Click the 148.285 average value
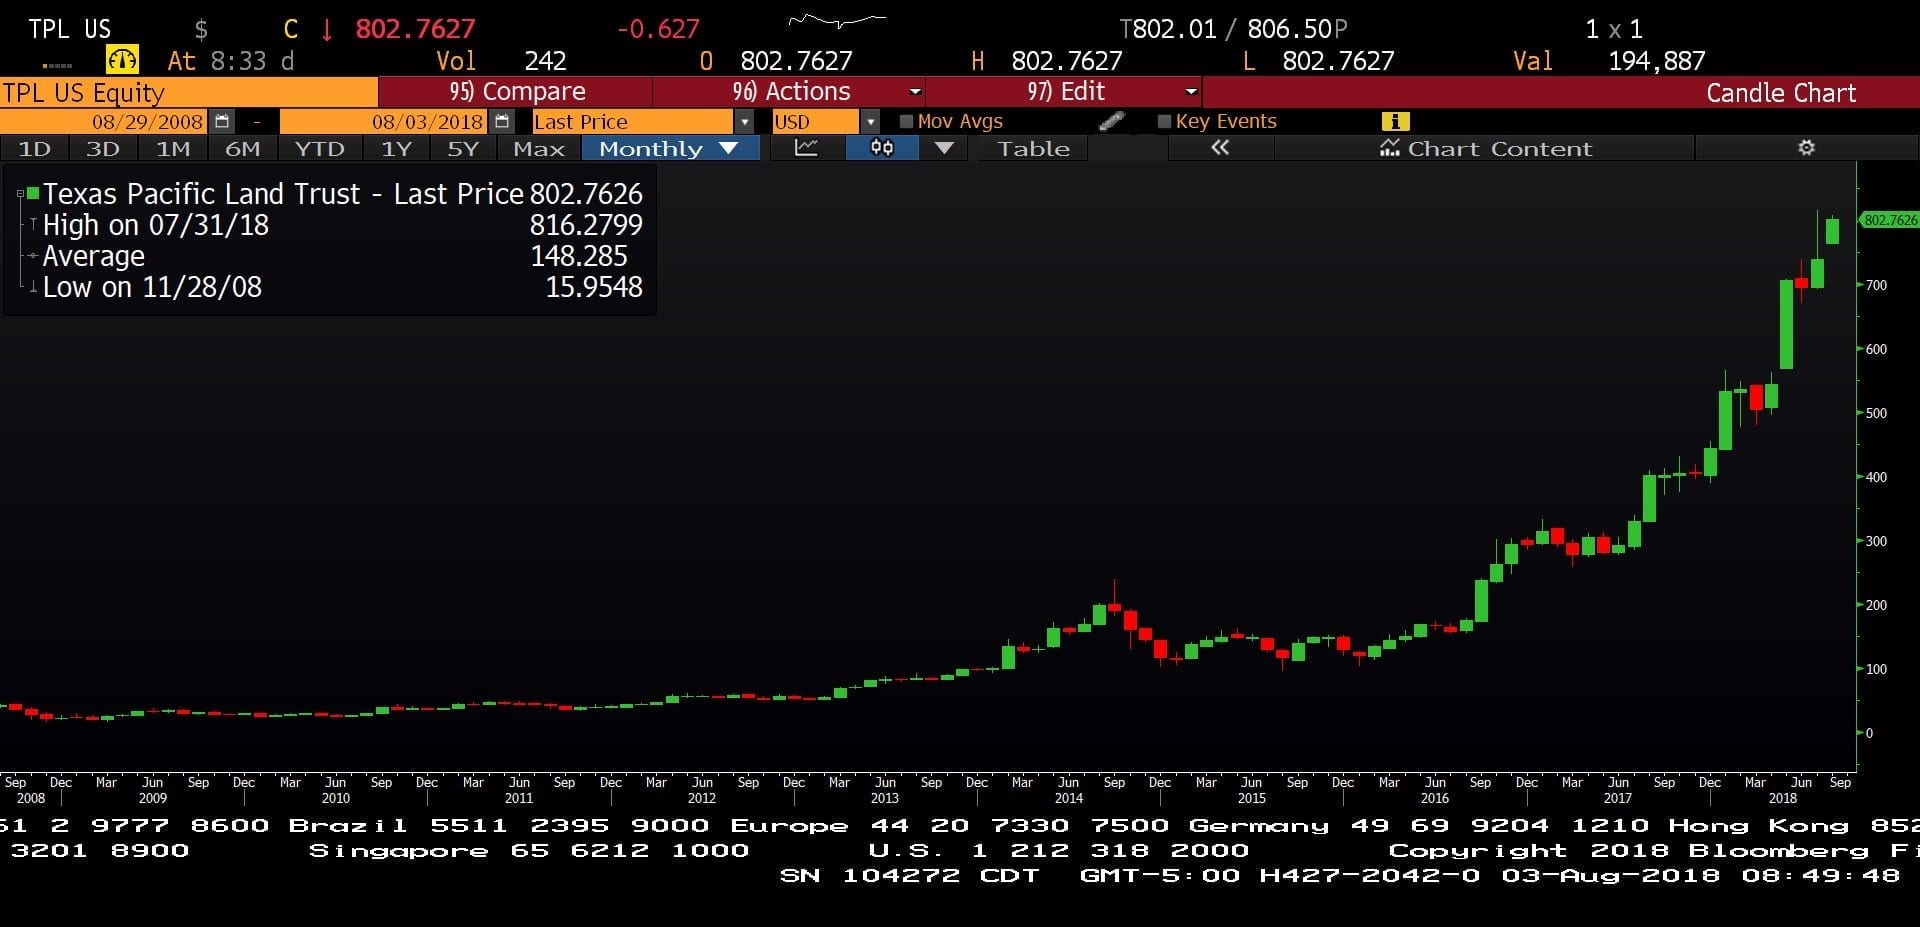Viewport: 1920px width, 927px height. point(579,256)
